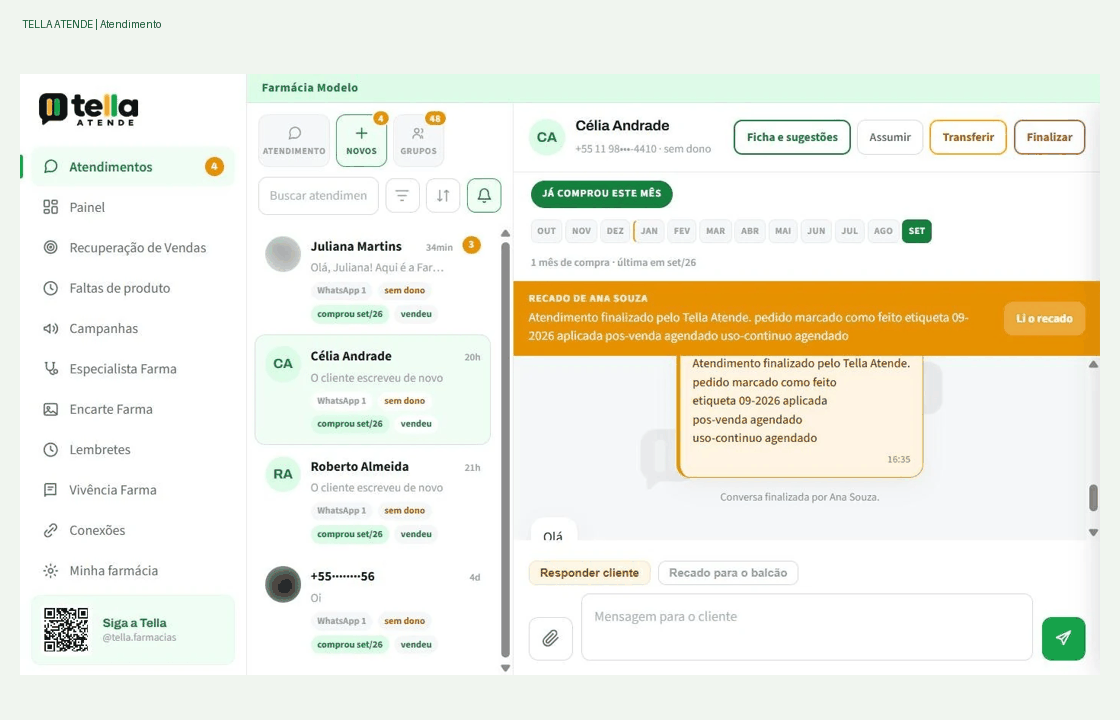Open the filter options icon

[402, 196]
